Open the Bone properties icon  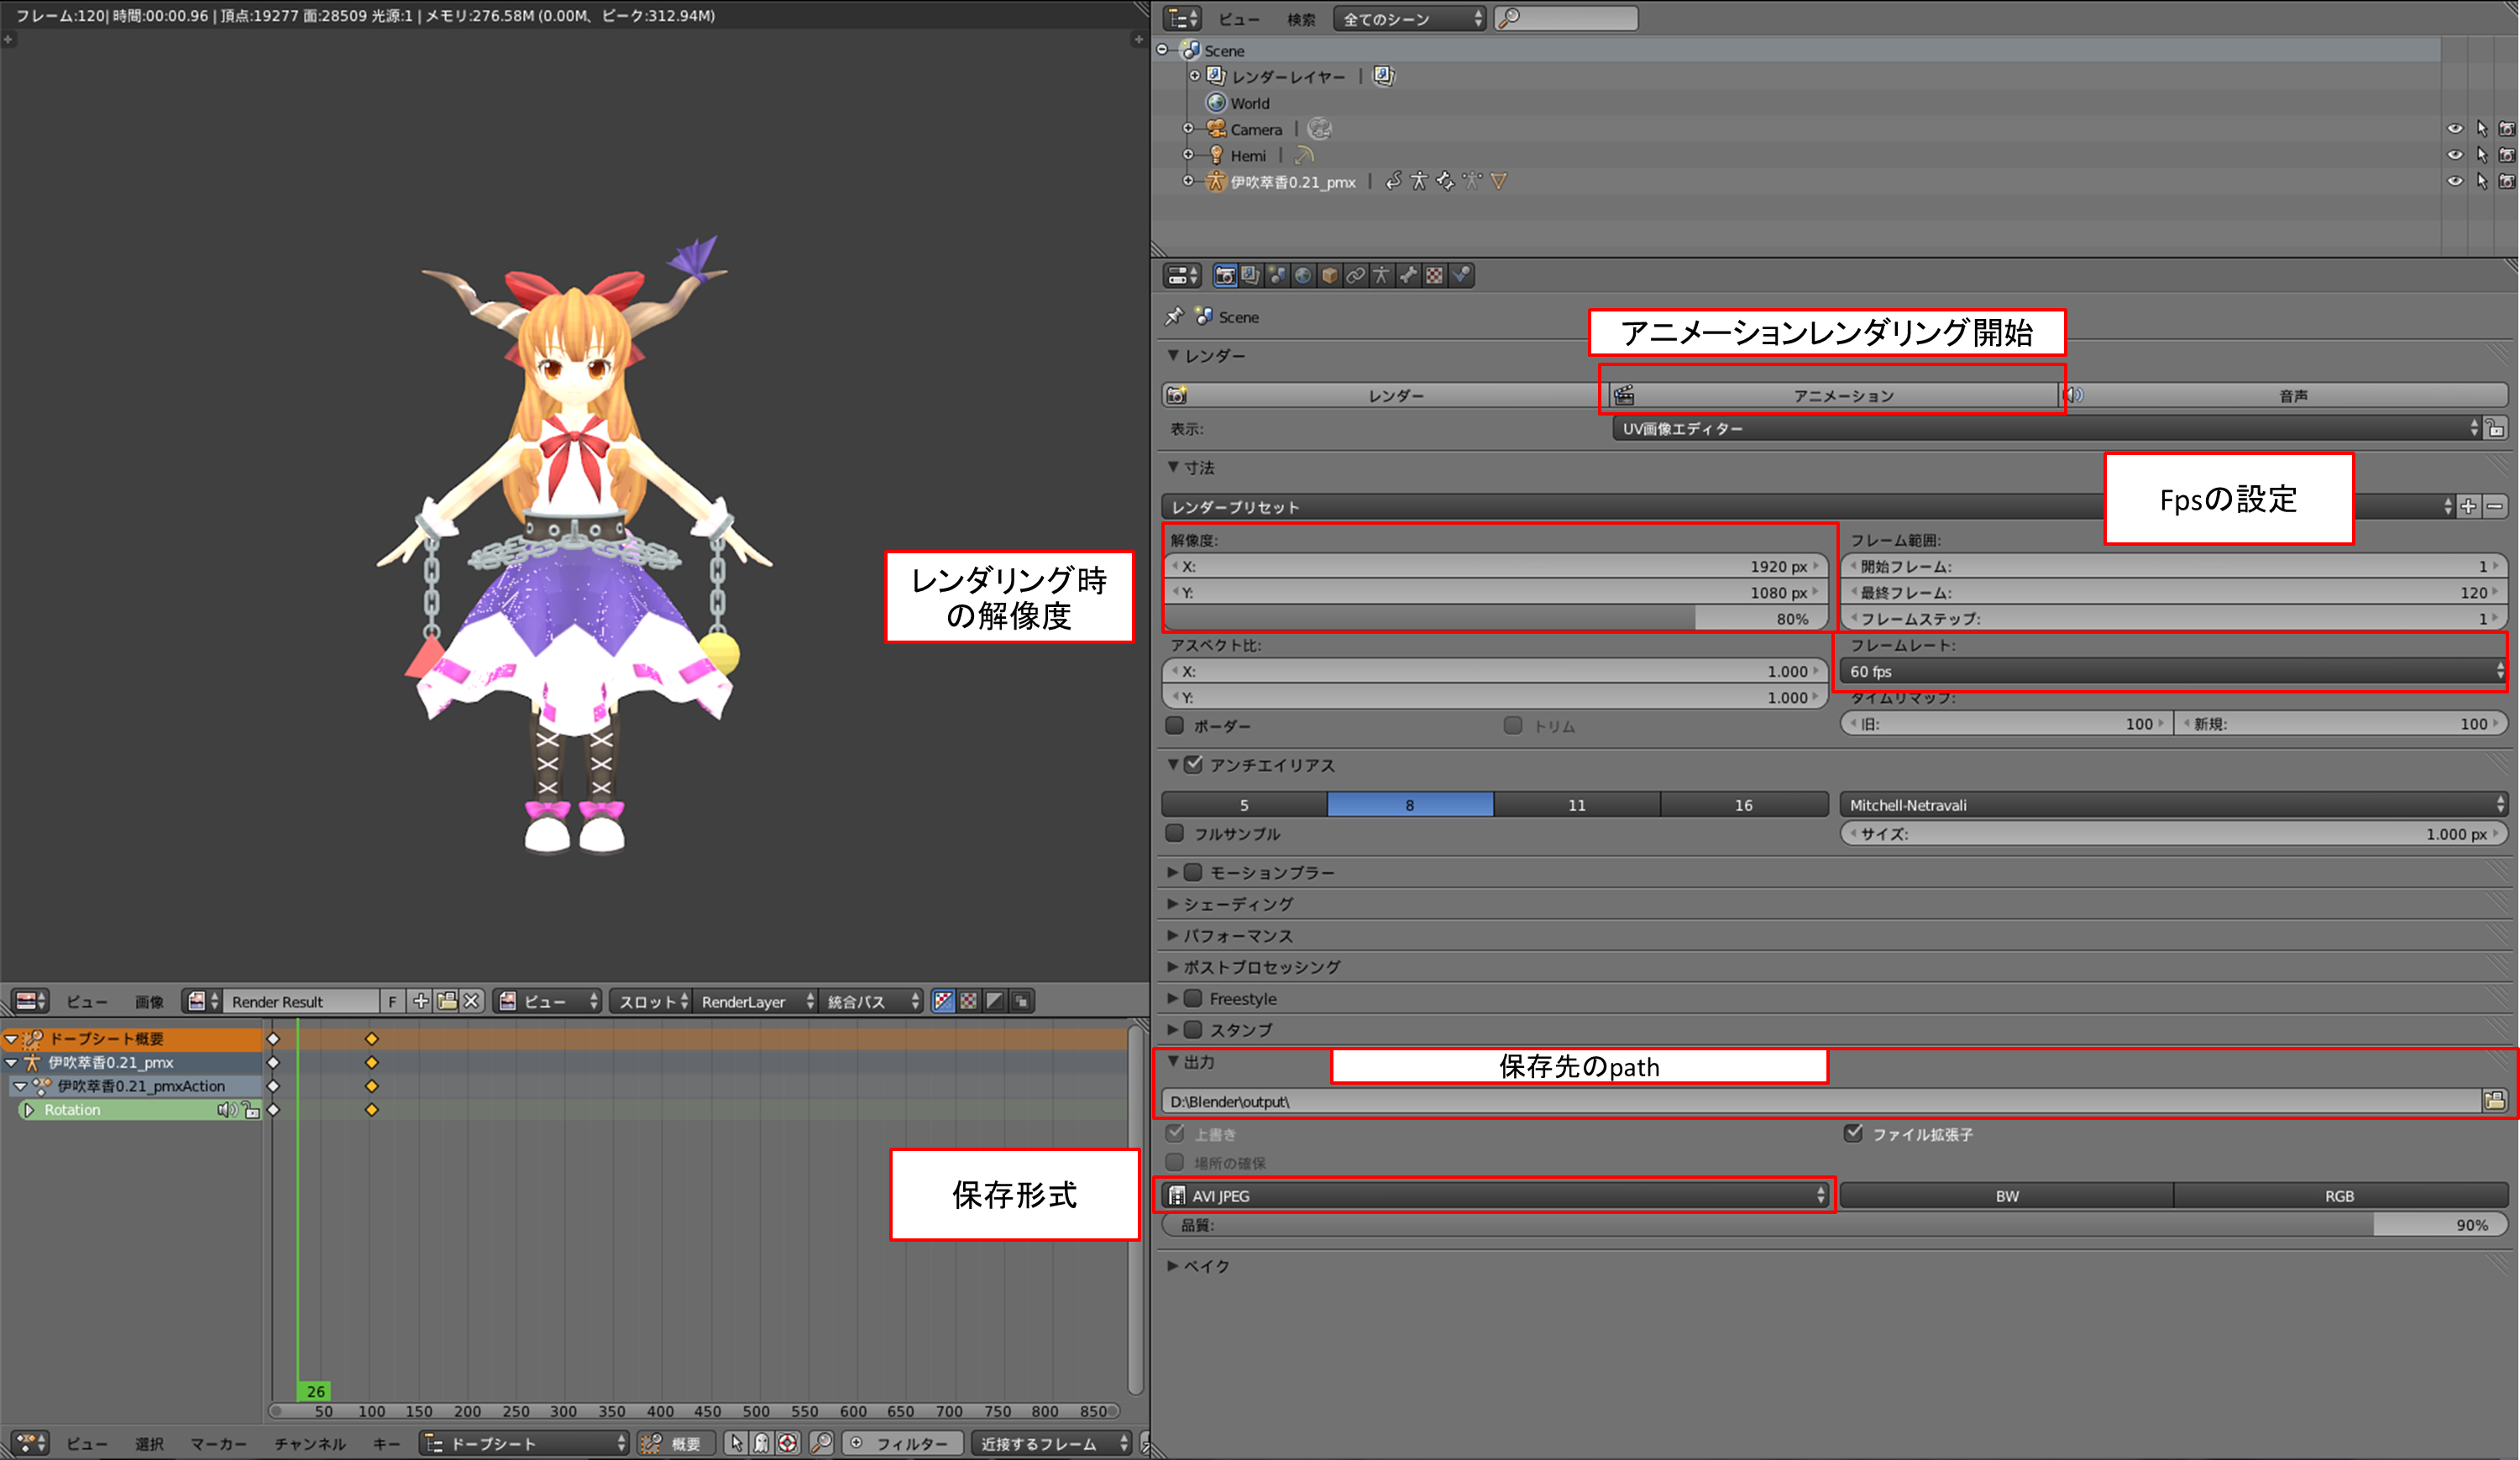[x=1409, y=275]
